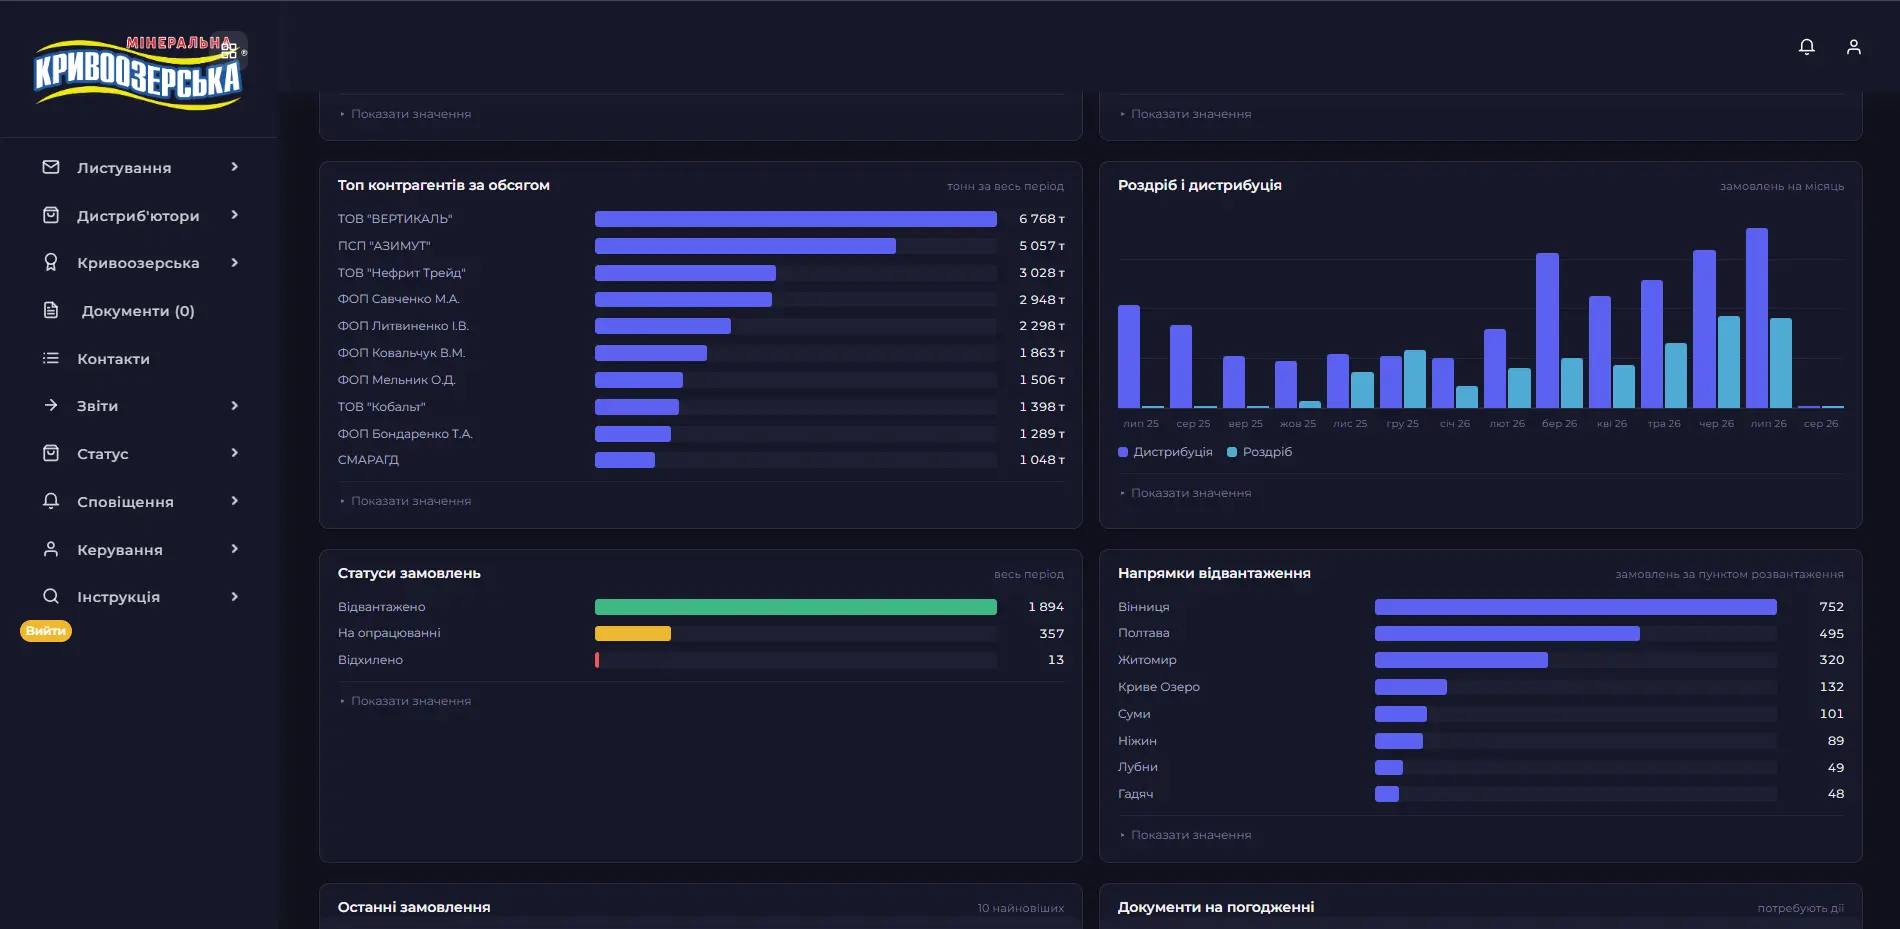Click the person icon for Керування

click(x=51, y=549)
